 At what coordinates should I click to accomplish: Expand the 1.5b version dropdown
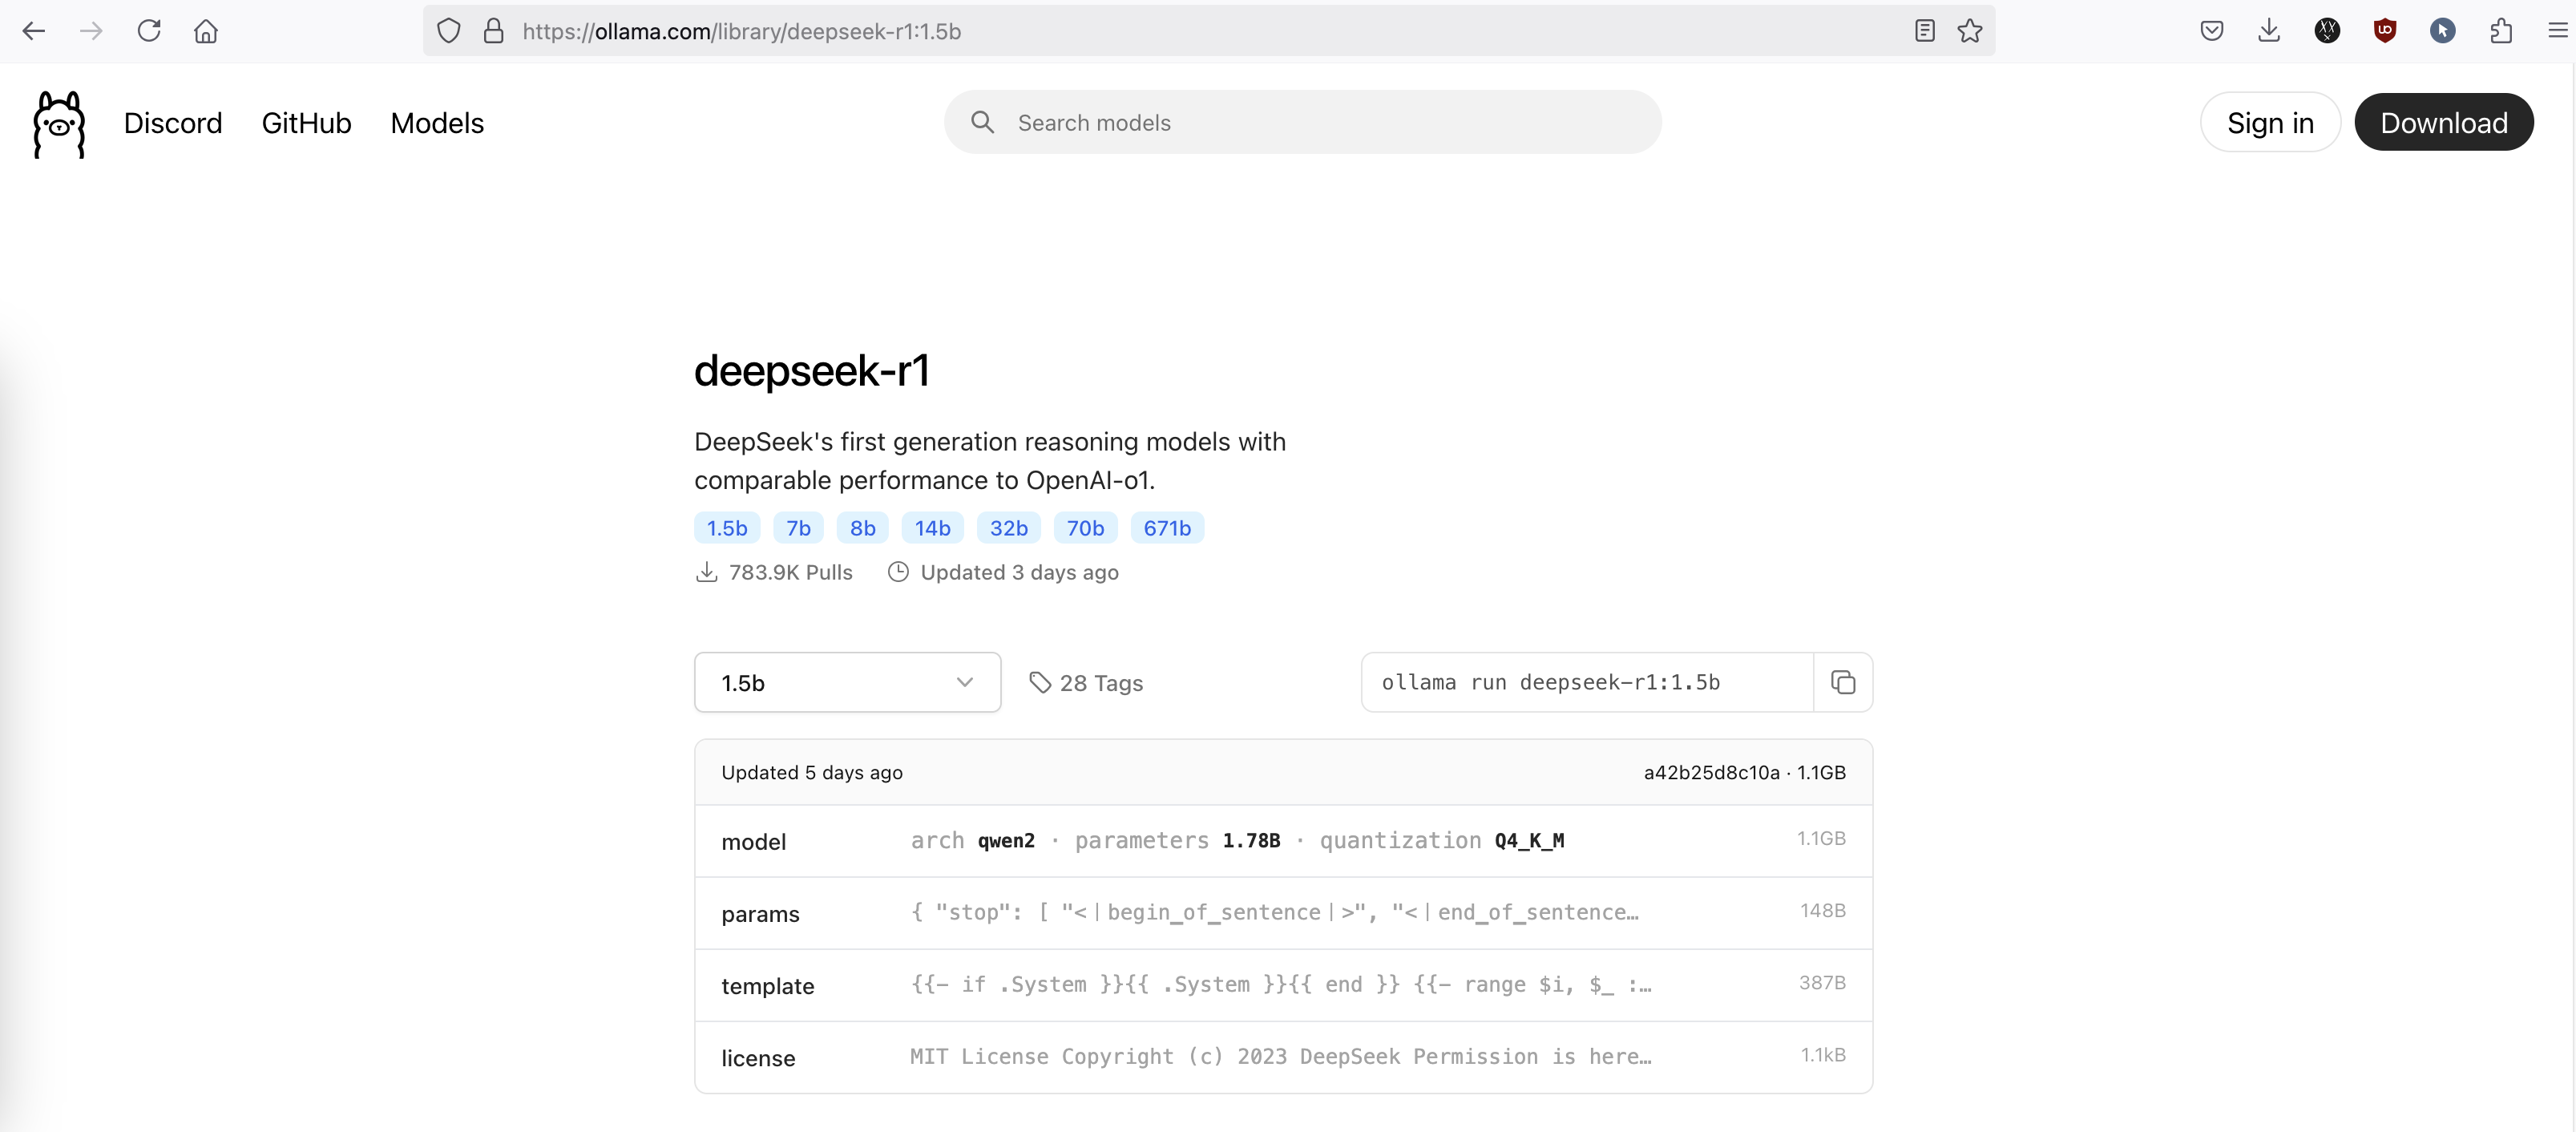[847, 683]
